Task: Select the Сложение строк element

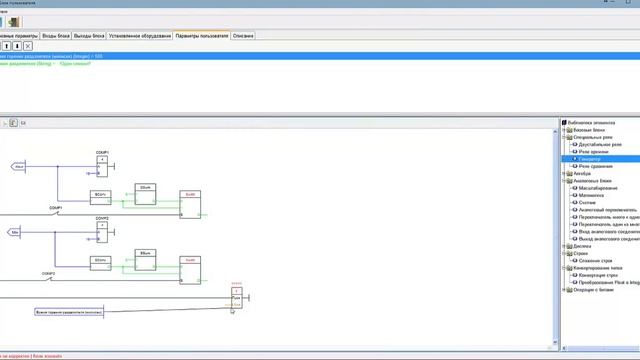Action: (595, 261)
